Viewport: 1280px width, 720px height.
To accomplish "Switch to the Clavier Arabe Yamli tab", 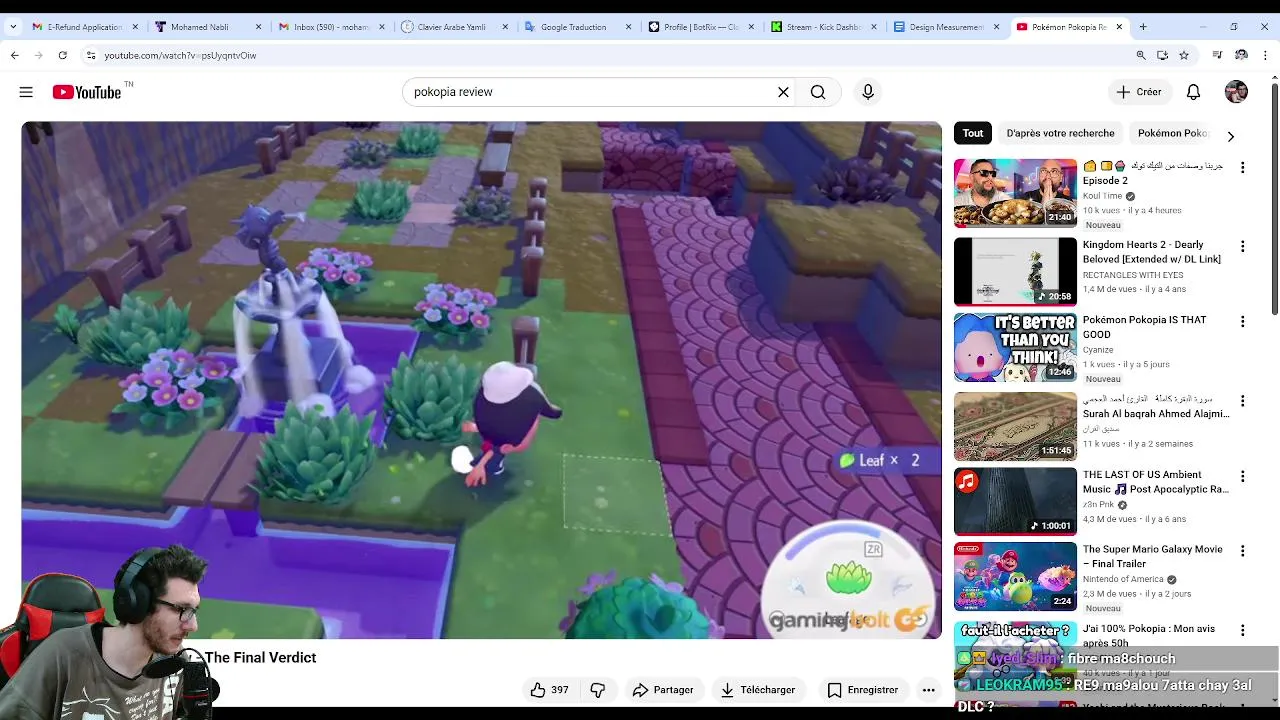I will click(454, 27).
